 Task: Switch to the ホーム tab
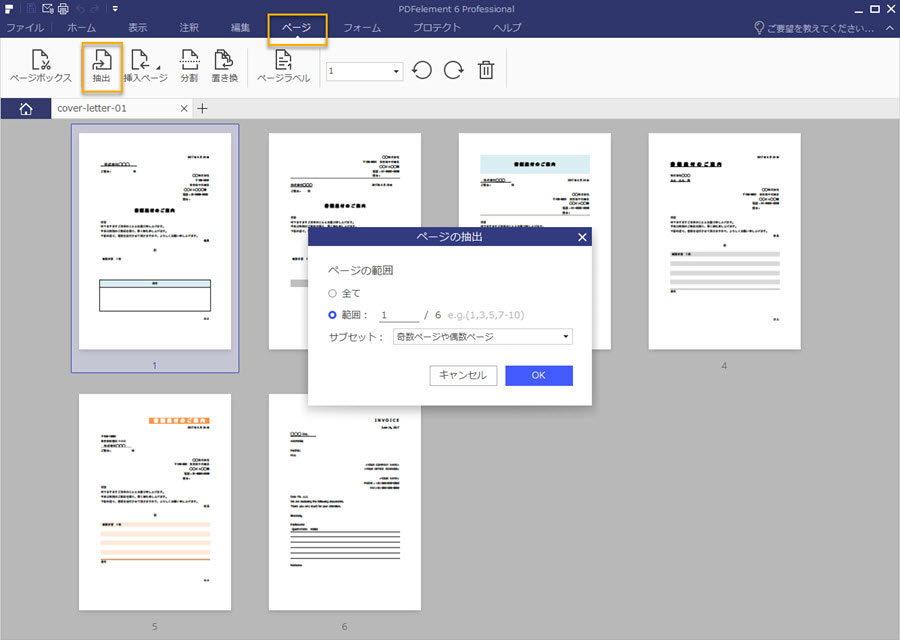(82, 28)
